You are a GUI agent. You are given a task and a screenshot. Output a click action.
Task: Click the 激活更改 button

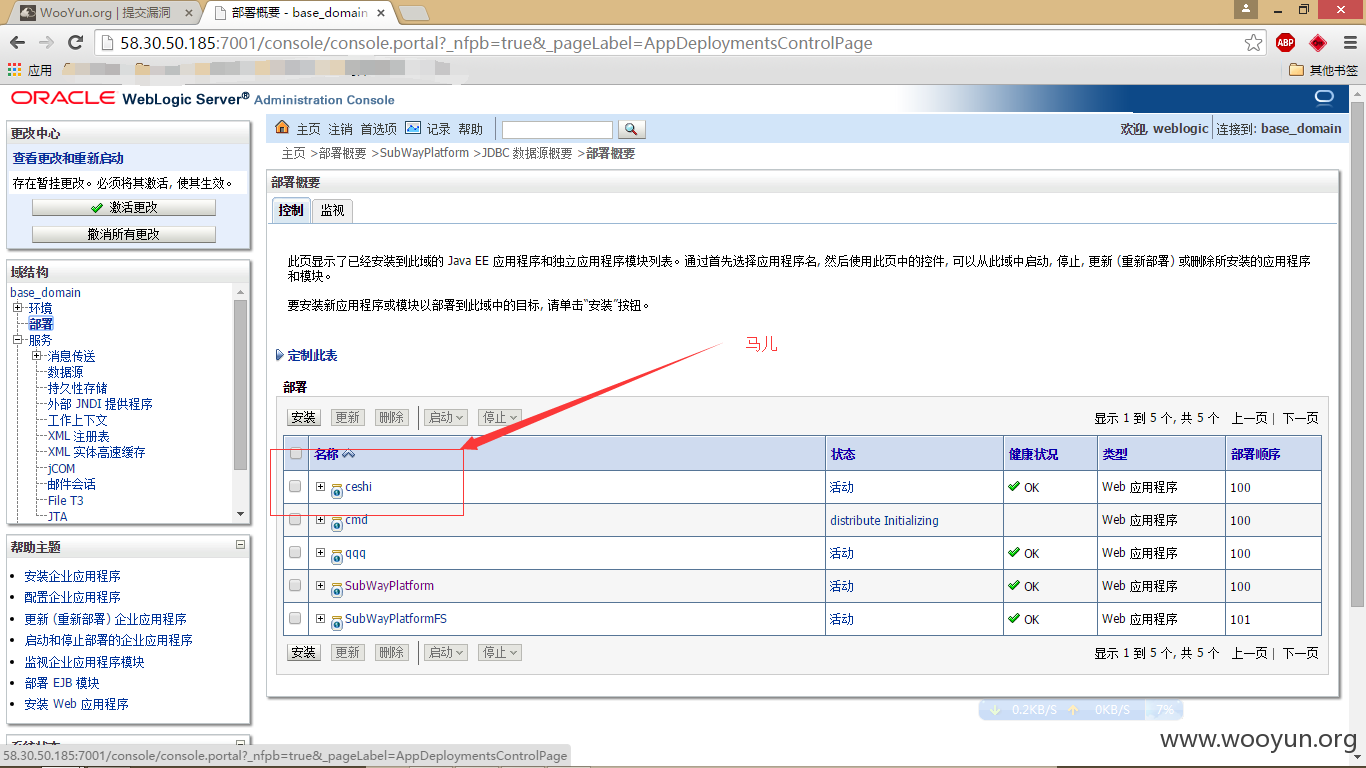(124, 207)
